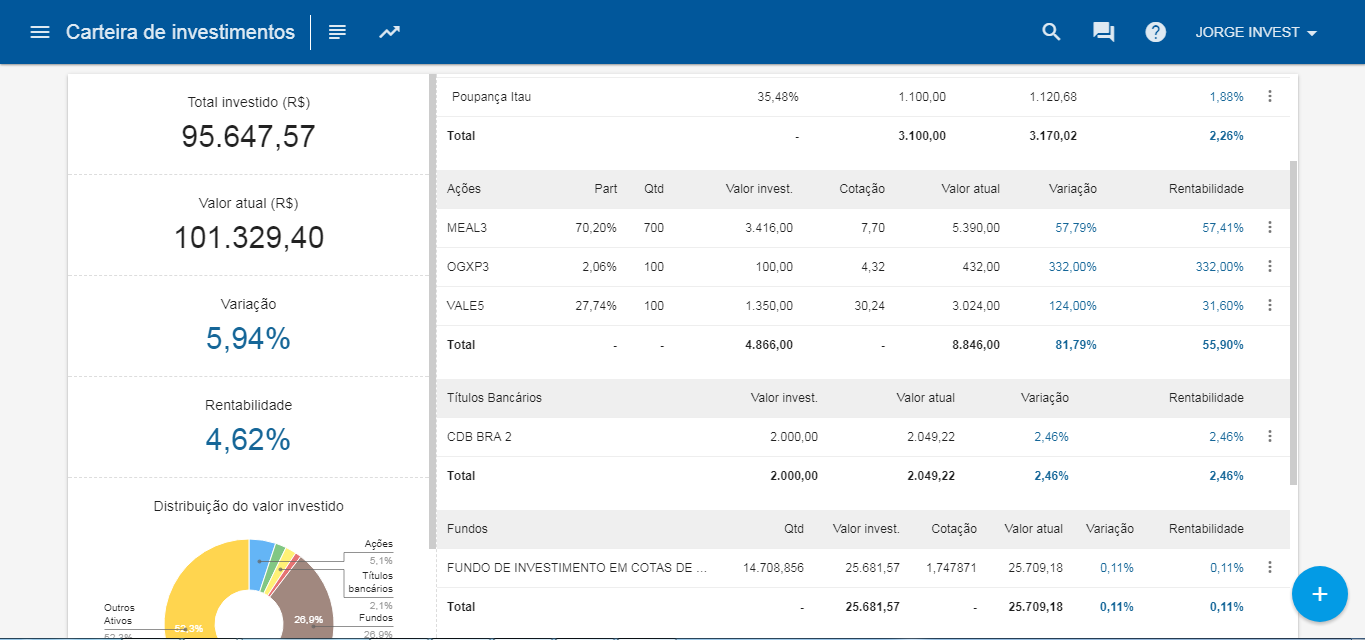Open options menu for the Fundo row

pyautogui.click(x=1270, y=567)
